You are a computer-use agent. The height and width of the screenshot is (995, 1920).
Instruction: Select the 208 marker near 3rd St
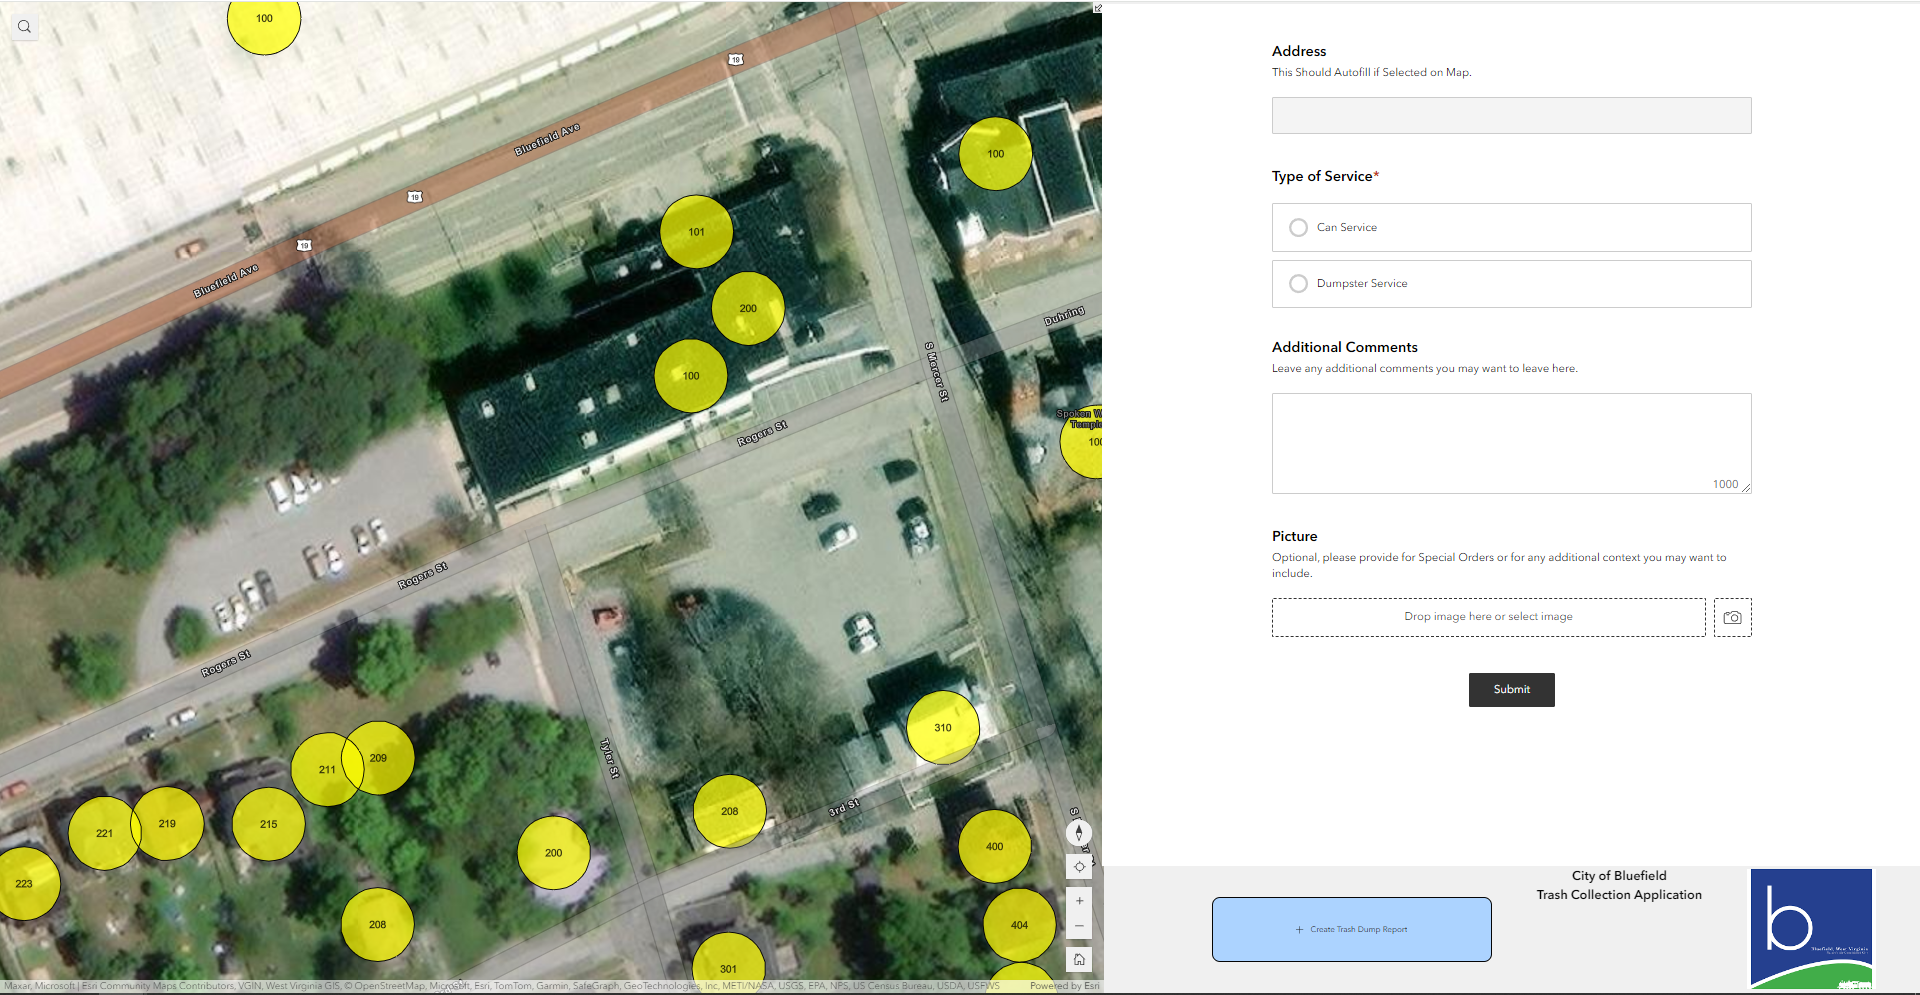click(729, 811)
